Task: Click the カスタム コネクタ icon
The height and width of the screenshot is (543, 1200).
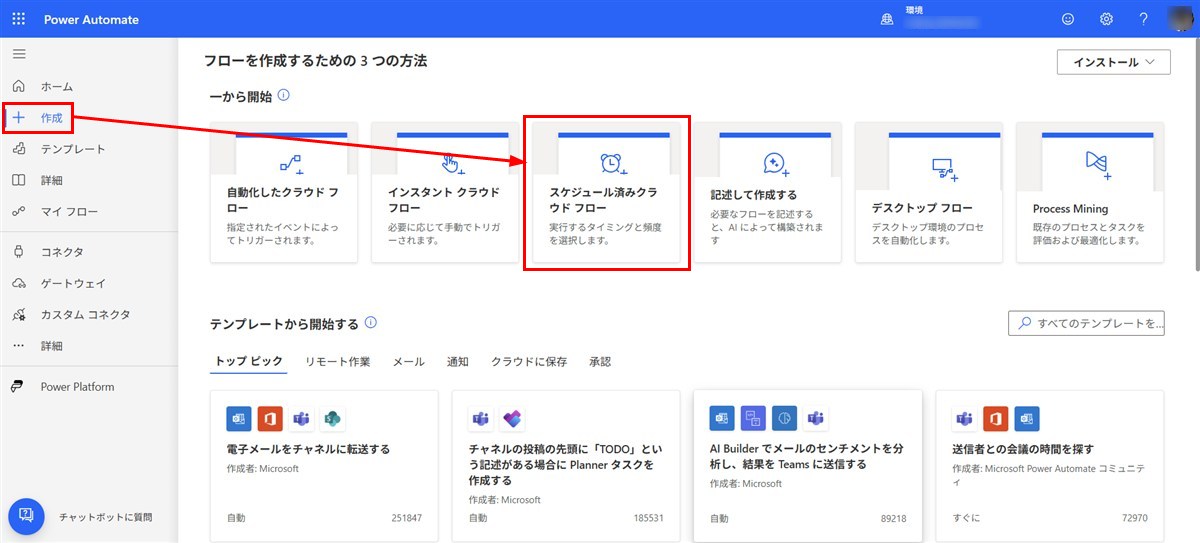Action: (19, 314)
